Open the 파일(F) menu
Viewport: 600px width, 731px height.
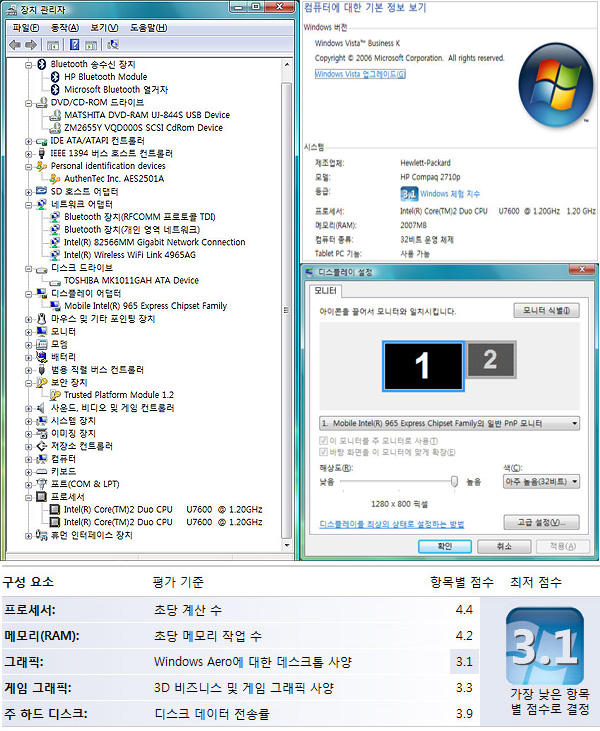[26, 28]
